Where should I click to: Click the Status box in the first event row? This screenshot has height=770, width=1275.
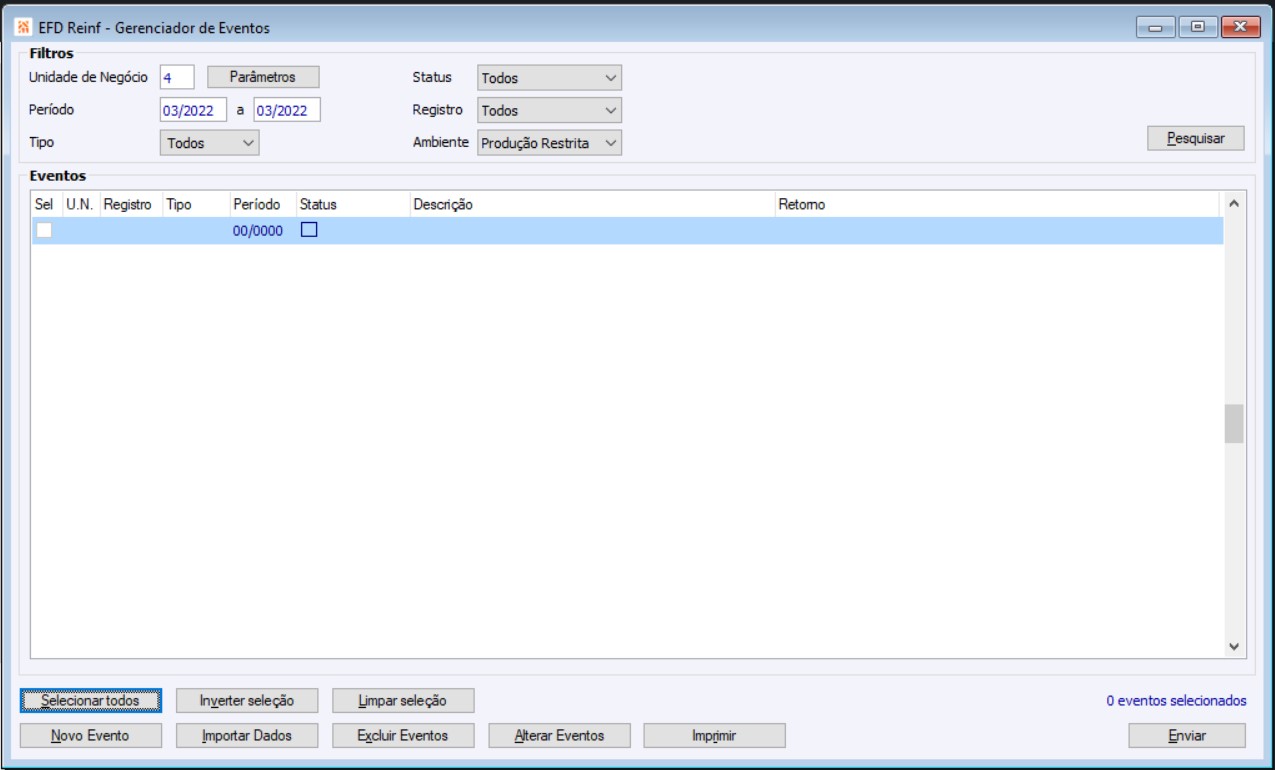click(309, 230)
